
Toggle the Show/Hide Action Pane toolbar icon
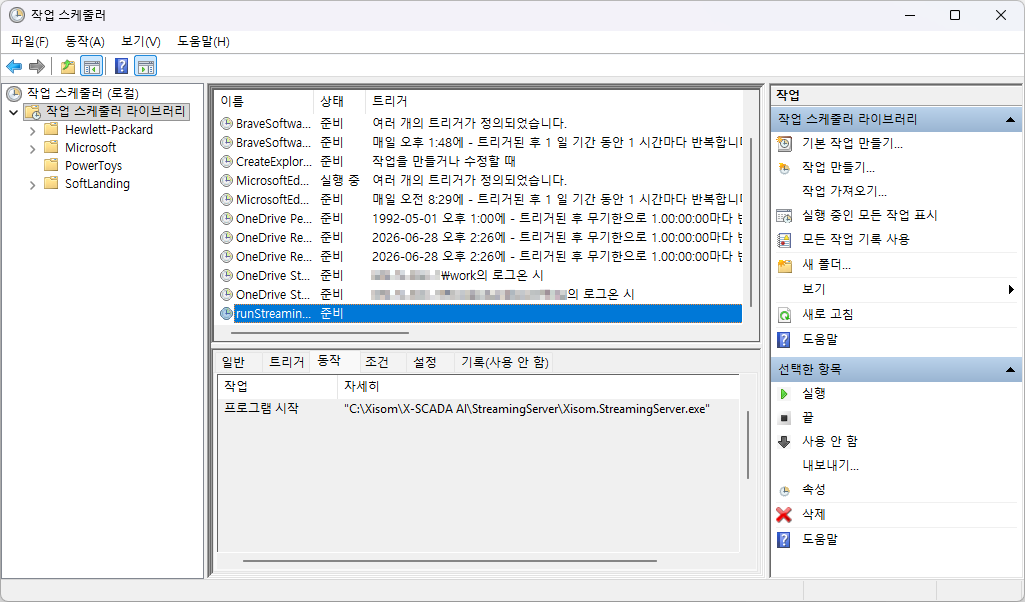(x=145, y=66)
